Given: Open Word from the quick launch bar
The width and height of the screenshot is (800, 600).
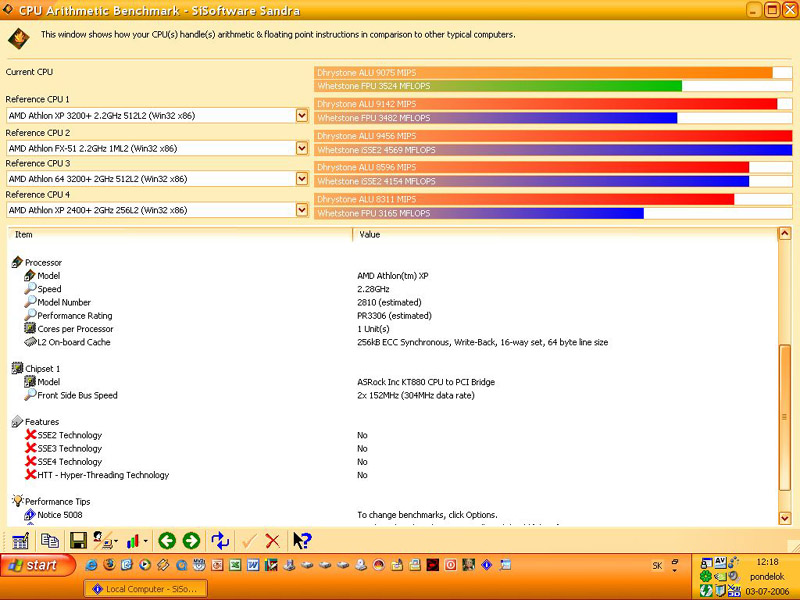Looking at the screenshot, I should [x=253, y=565].
